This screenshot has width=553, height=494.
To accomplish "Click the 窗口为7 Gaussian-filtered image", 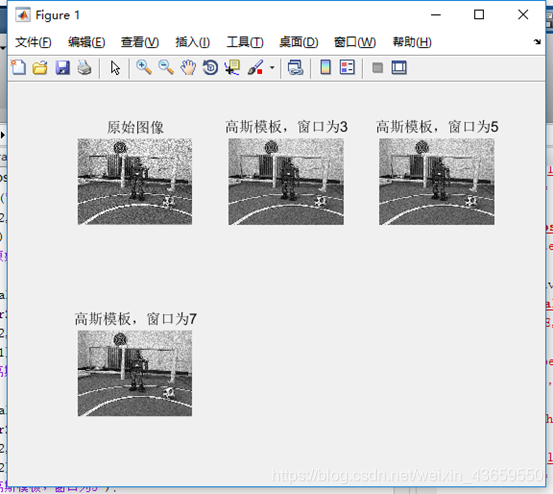I will point(135,373).
